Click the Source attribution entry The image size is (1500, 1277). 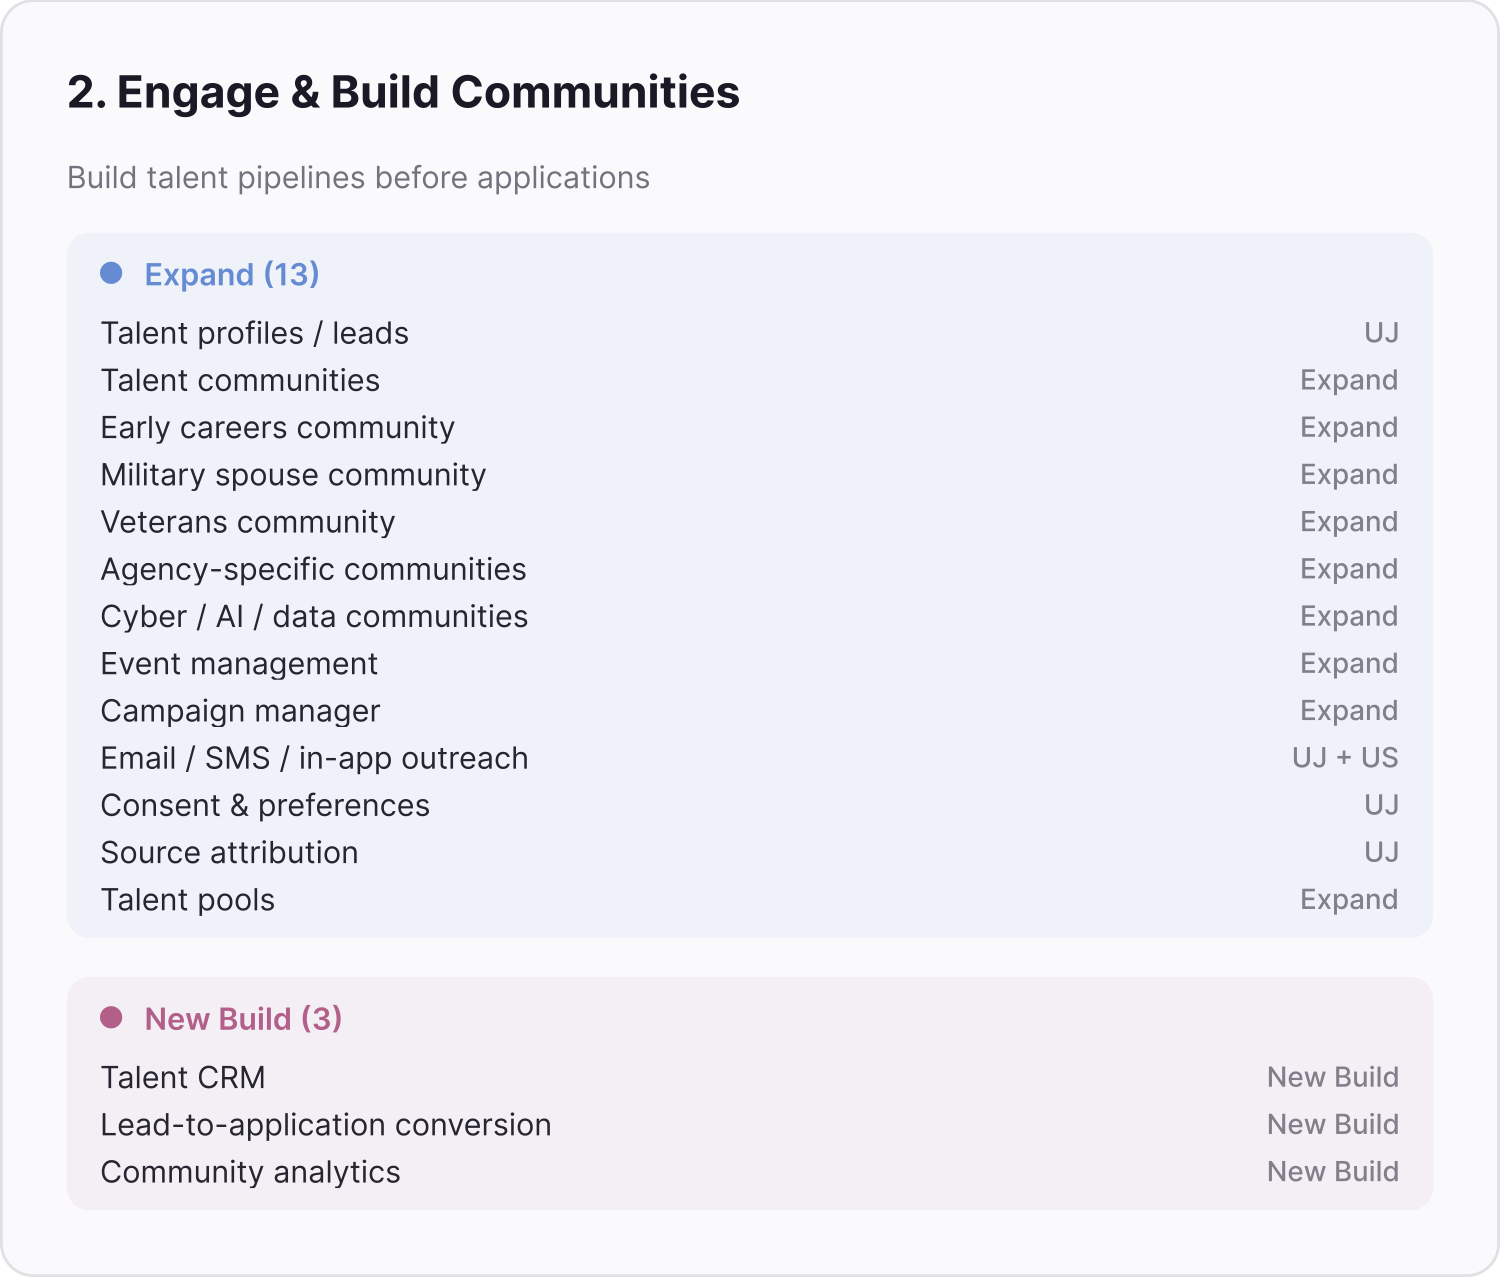750,852
